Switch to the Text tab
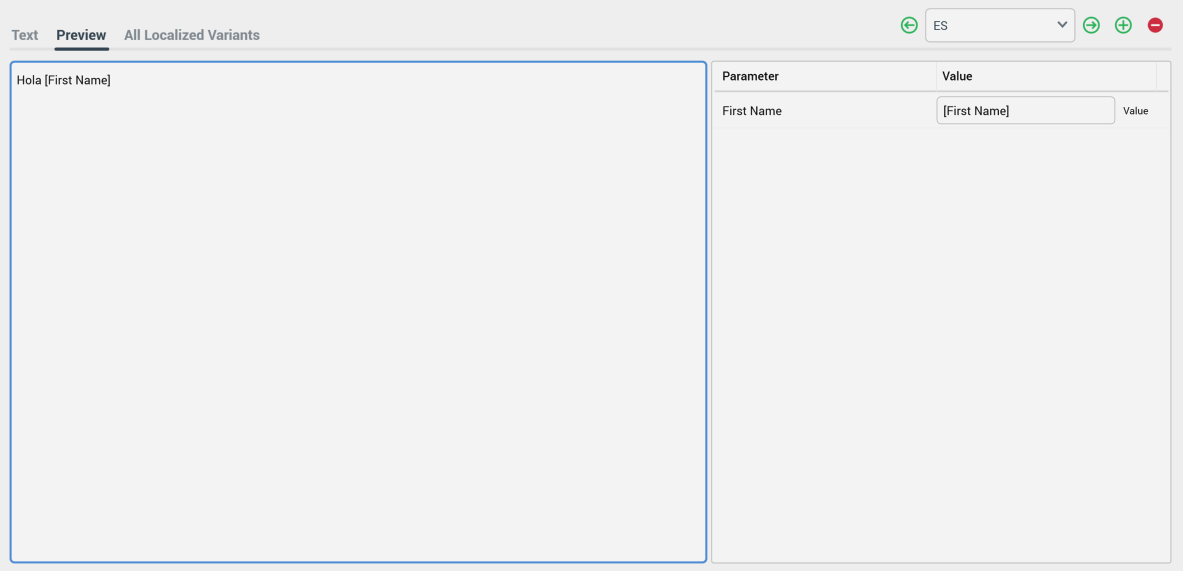The image size is (1183, 571). (25, 35)
